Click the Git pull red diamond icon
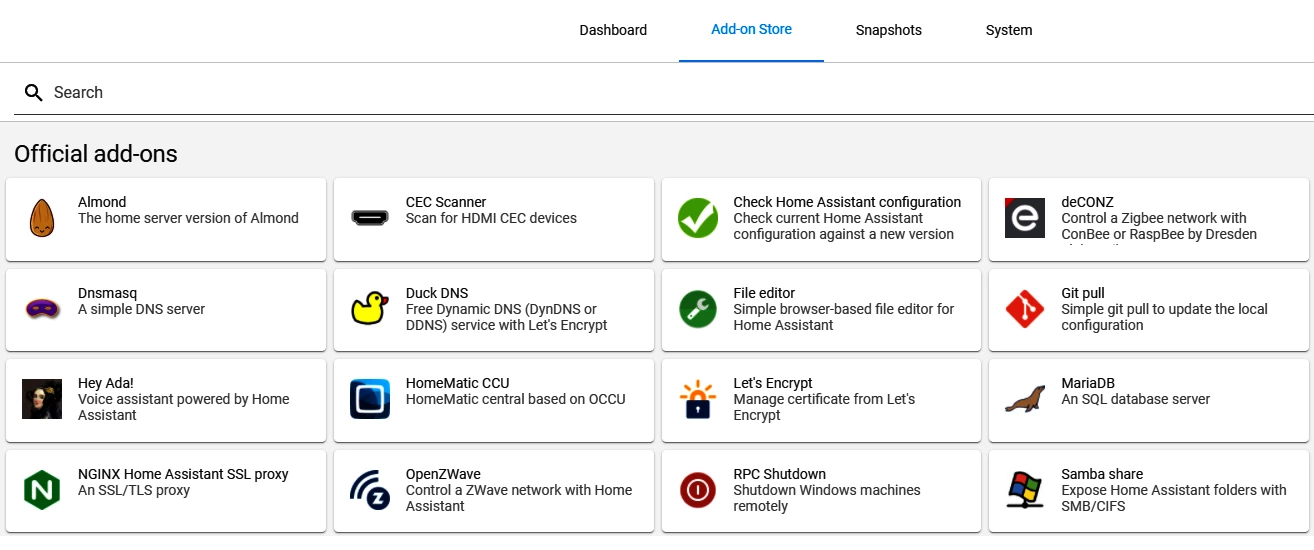 1025,309
